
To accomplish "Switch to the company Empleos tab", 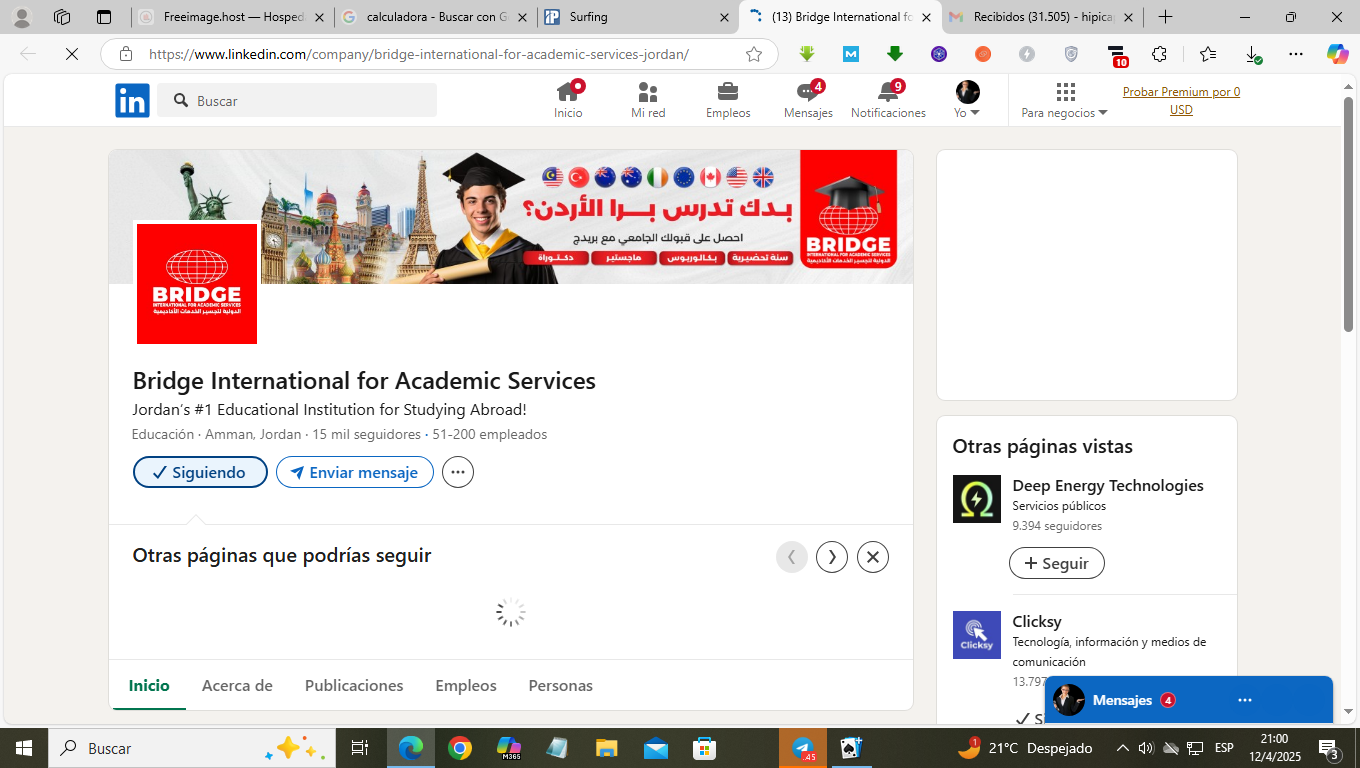I will [x=466, y=685].
